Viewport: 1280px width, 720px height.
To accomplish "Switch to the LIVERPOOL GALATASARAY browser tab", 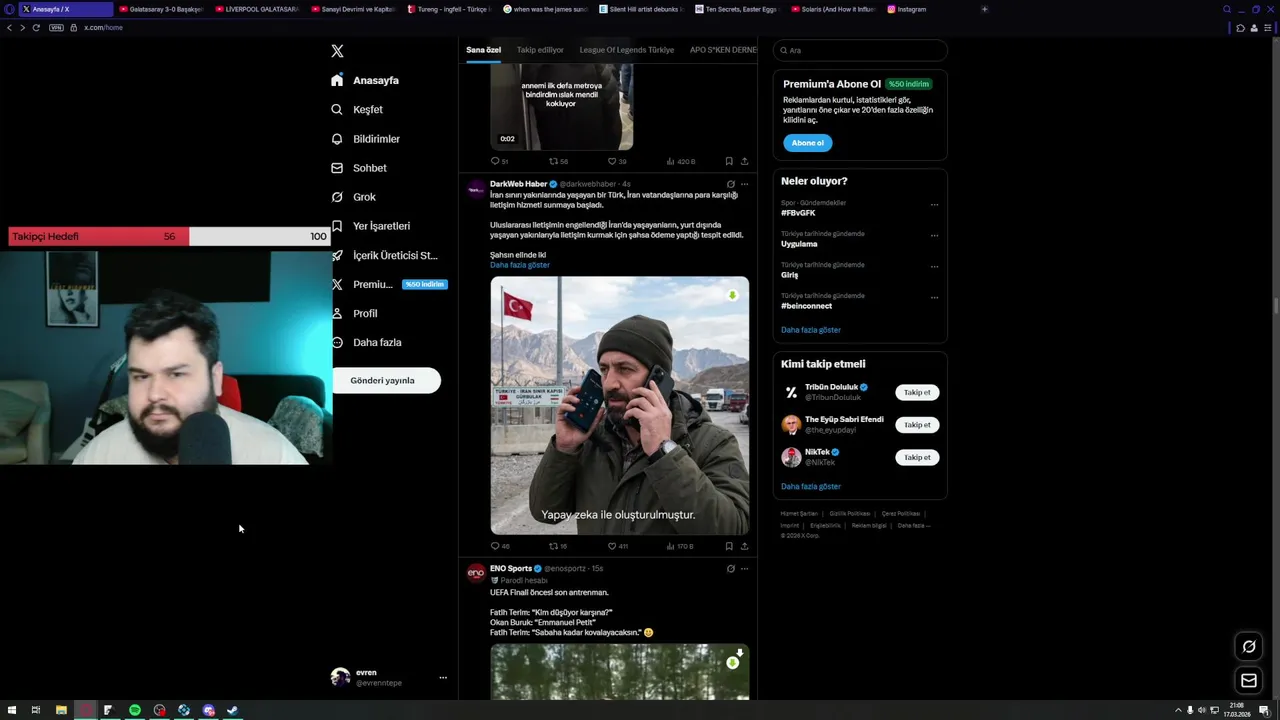I will (x=257, y=9).
